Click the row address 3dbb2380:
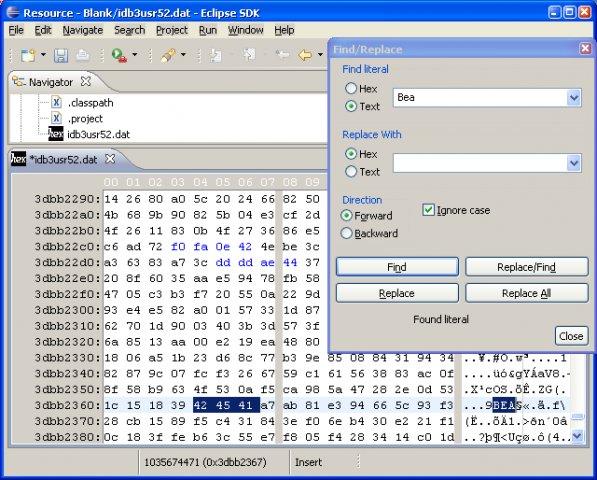The image size is (597, 480). tap(68, 437)
